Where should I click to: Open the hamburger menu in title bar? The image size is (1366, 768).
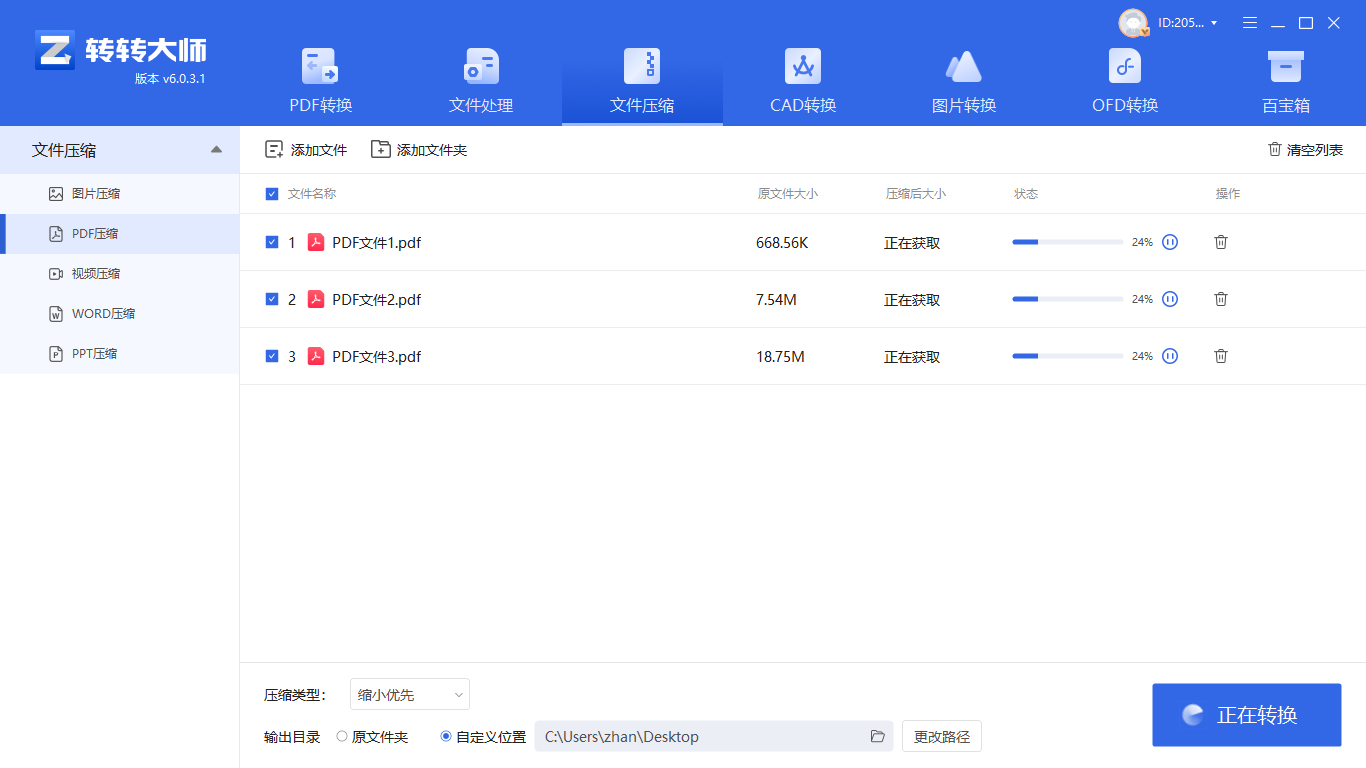pyautogui.click(x=1250, y=23)
